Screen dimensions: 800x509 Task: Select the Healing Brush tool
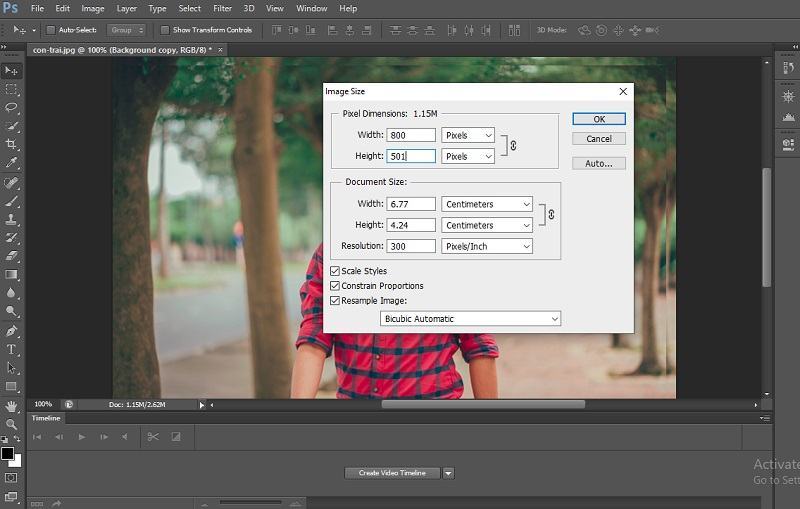pos(11,183)
